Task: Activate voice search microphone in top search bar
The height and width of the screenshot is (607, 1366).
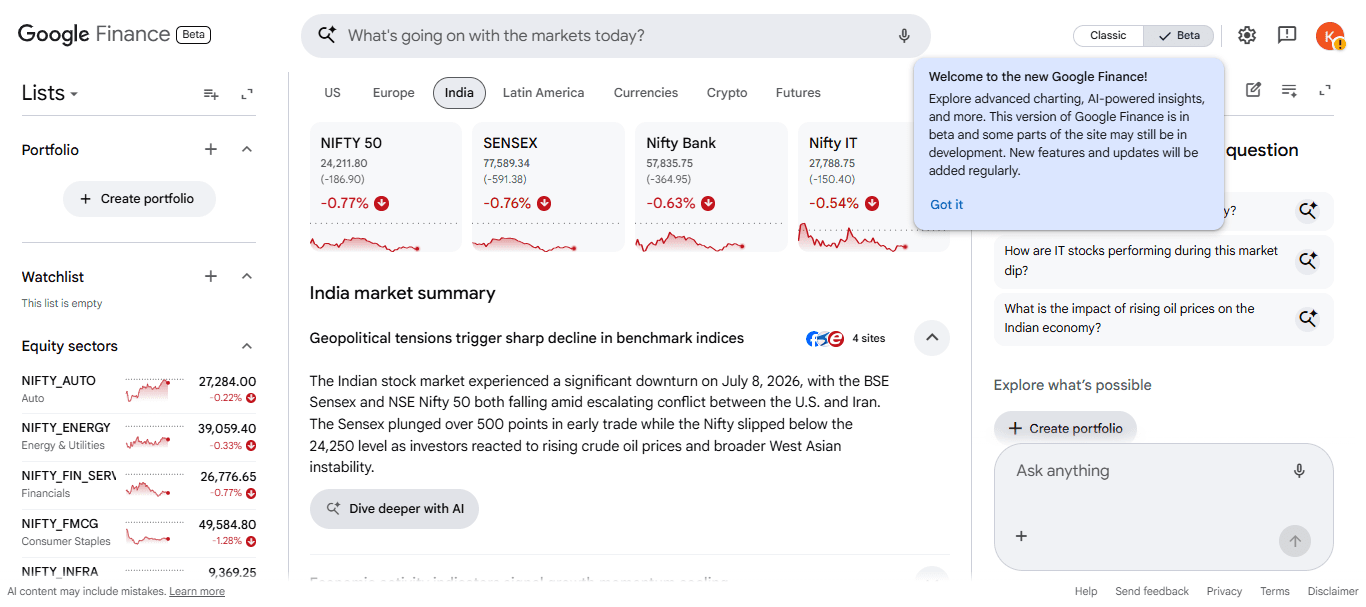Action: coord(904,36)
